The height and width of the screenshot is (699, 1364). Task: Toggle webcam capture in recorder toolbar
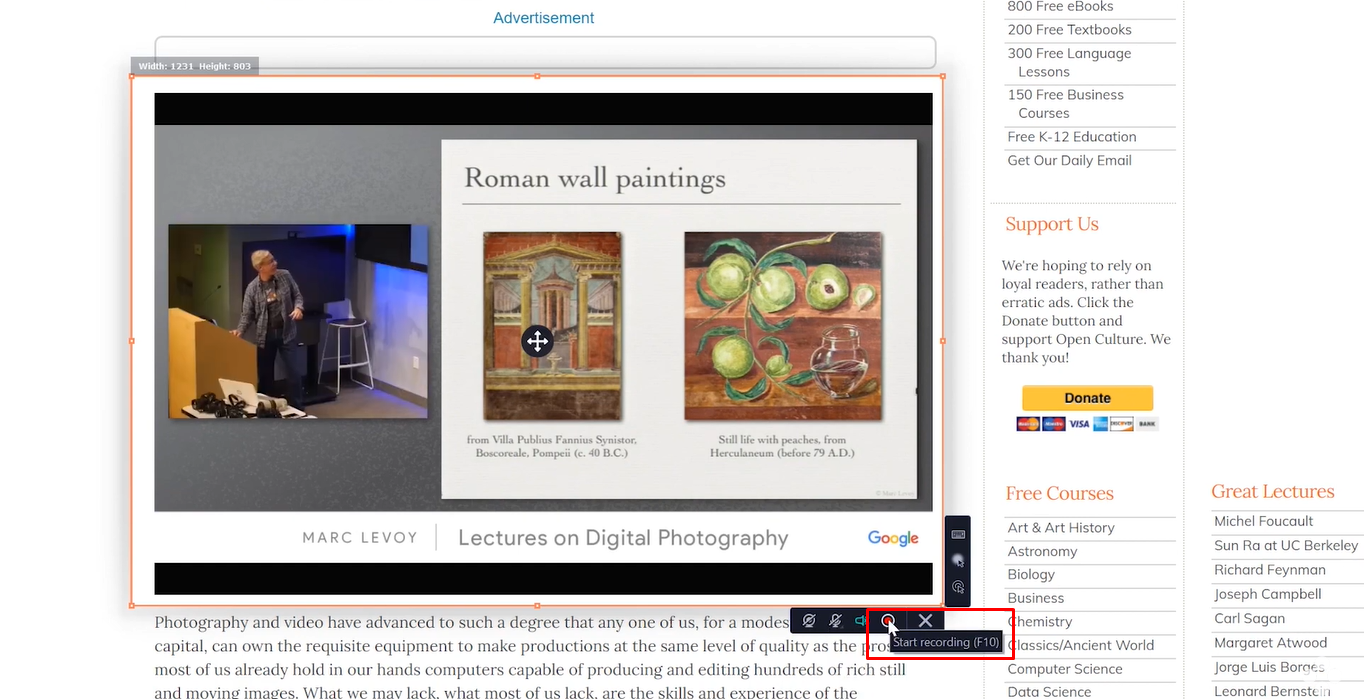tap(809, 621)
